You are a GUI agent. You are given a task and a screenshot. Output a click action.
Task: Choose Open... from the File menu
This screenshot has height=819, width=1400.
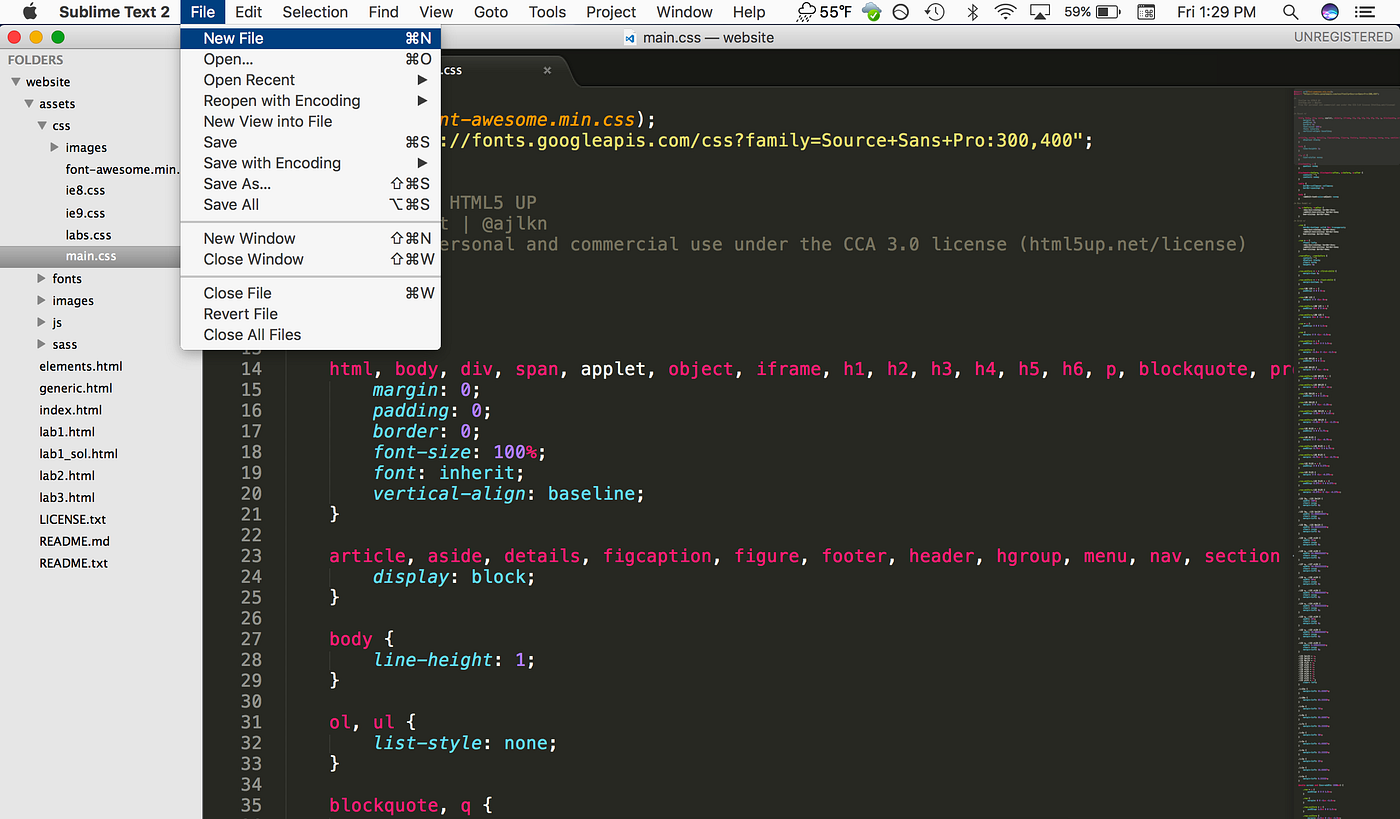pyautogui.click(x=310, y=59)
